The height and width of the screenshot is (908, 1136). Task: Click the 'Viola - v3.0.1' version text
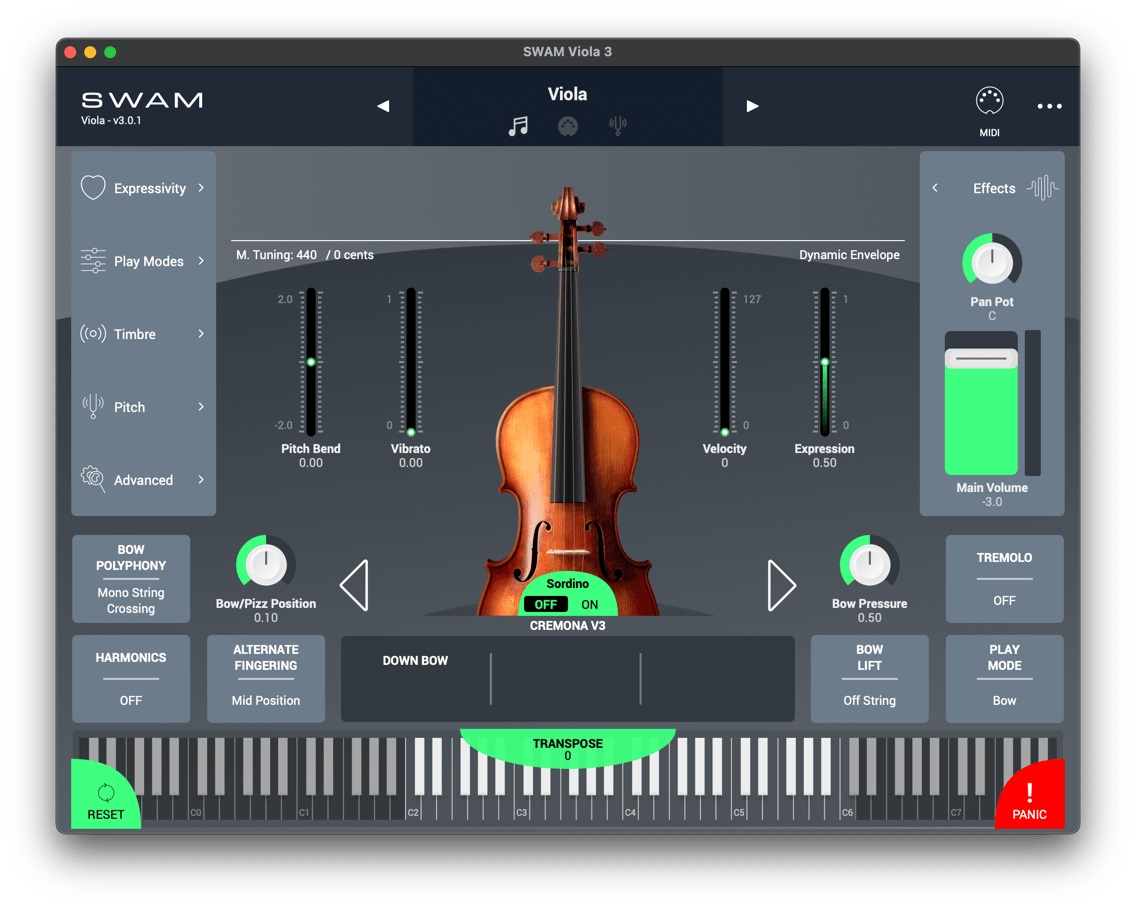coord(111,121)
